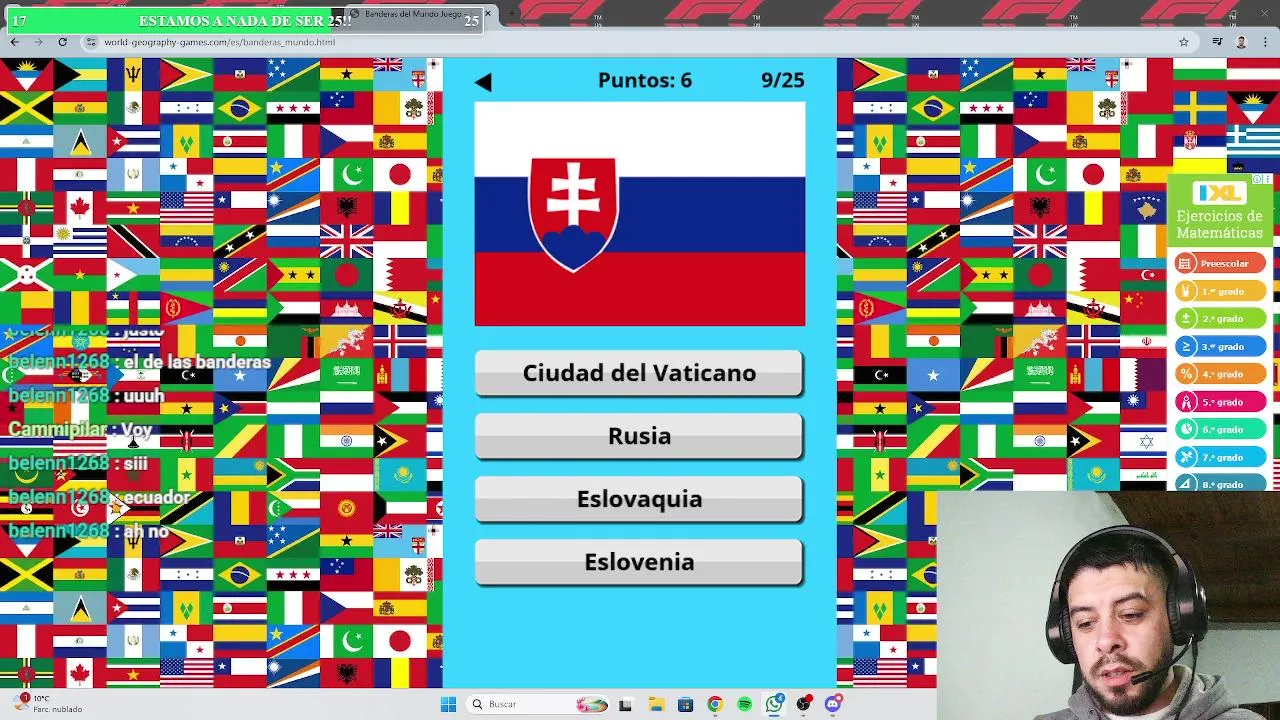Open Google Chrome from the taskbar

click(x=715, y=704)
